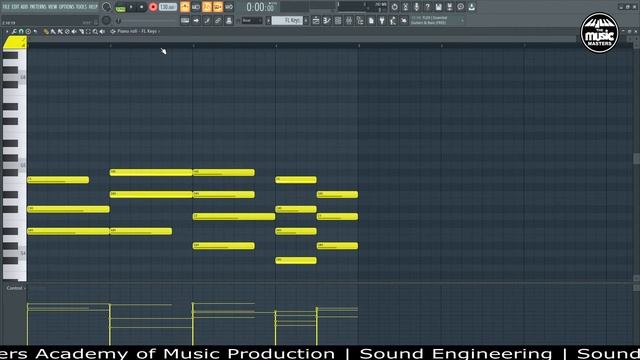The width and height of the screenshot is (640, 360).
Task: Open the PATTERNS menu
Action: tap(38, 7)
